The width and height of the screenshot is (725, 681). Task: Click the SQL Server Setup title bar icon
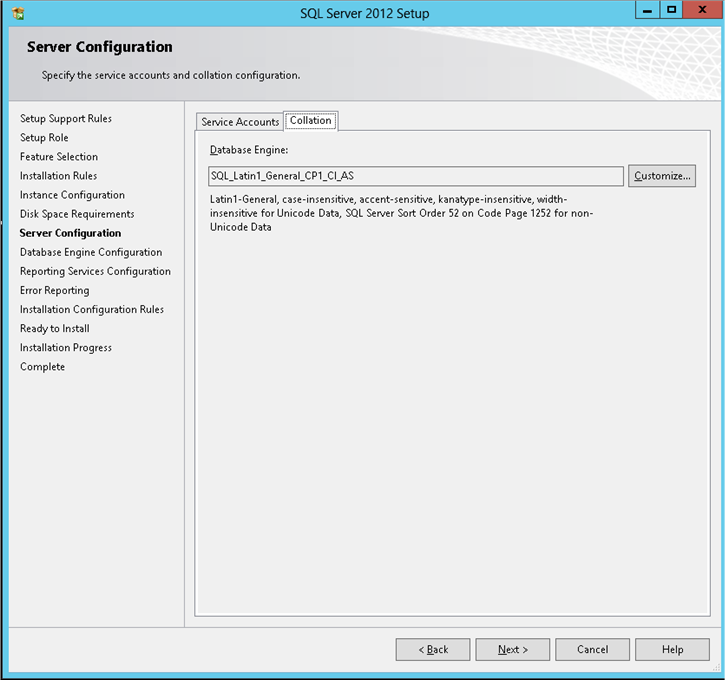pyautogui.click(x=18, y=13)
